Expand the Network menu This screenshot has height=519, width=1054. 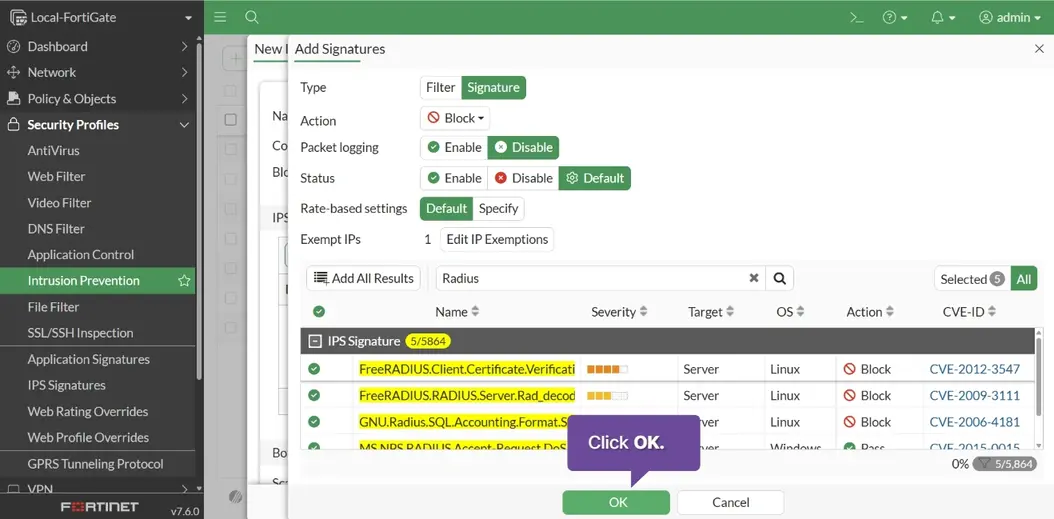coord(98,73)
